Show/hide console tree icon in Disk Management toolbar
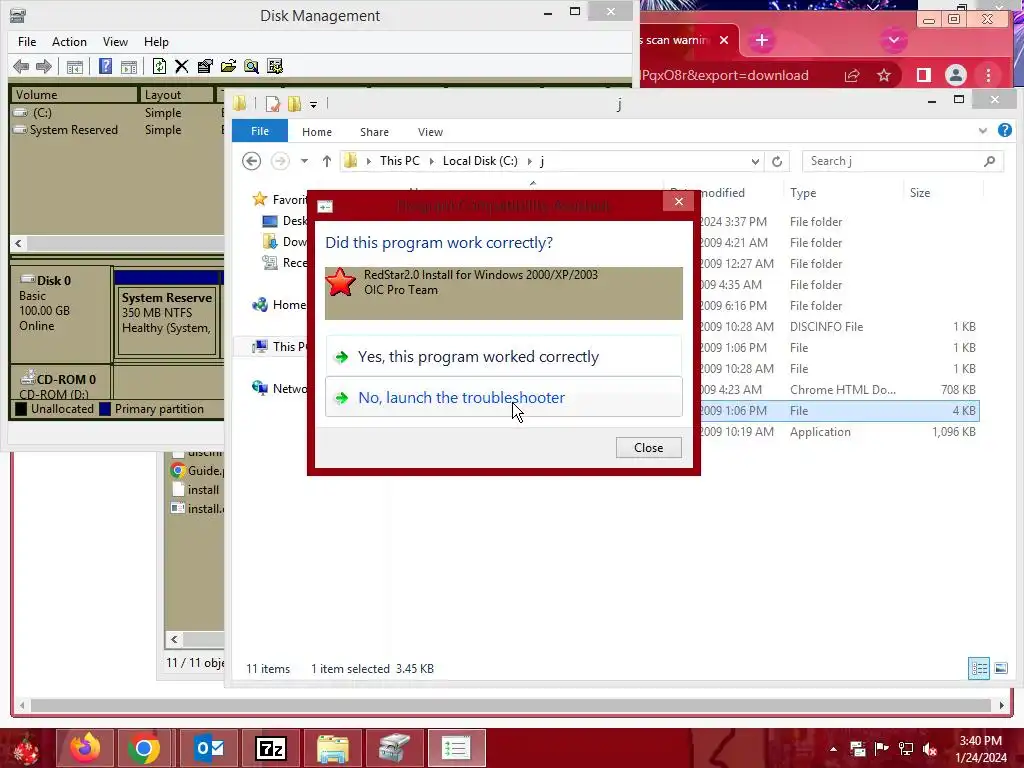This screenshot has height=768, width=1024. pos(74,66)
